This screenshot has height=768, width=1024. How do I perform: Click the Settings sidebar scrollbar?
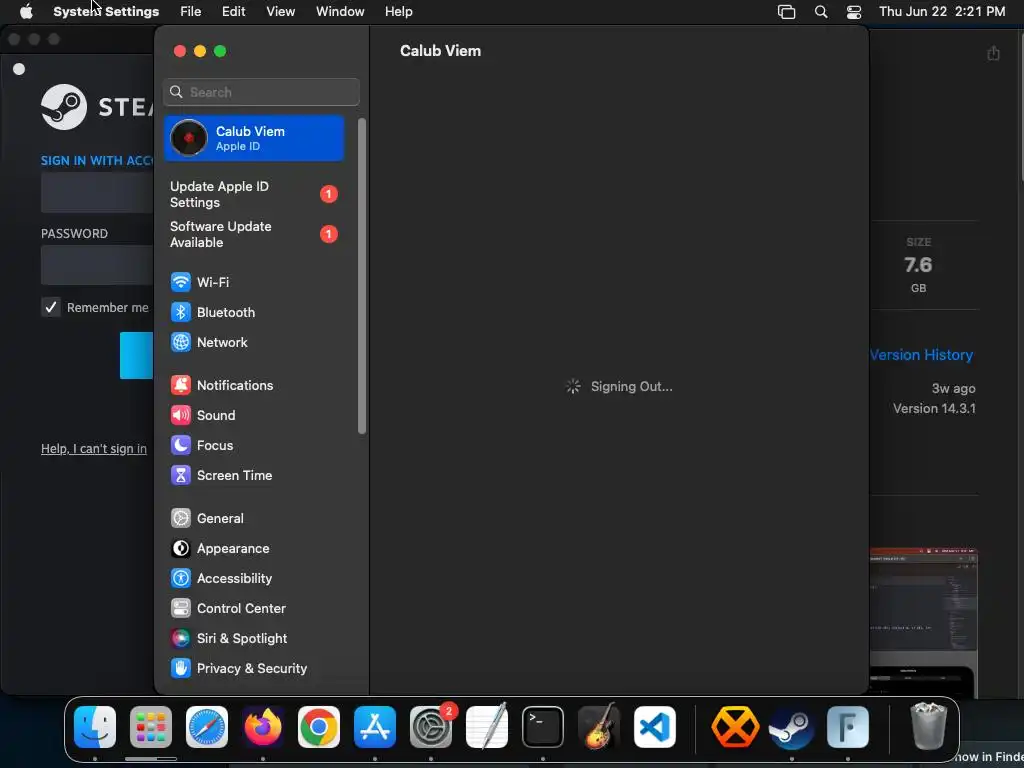coord(362,276)
